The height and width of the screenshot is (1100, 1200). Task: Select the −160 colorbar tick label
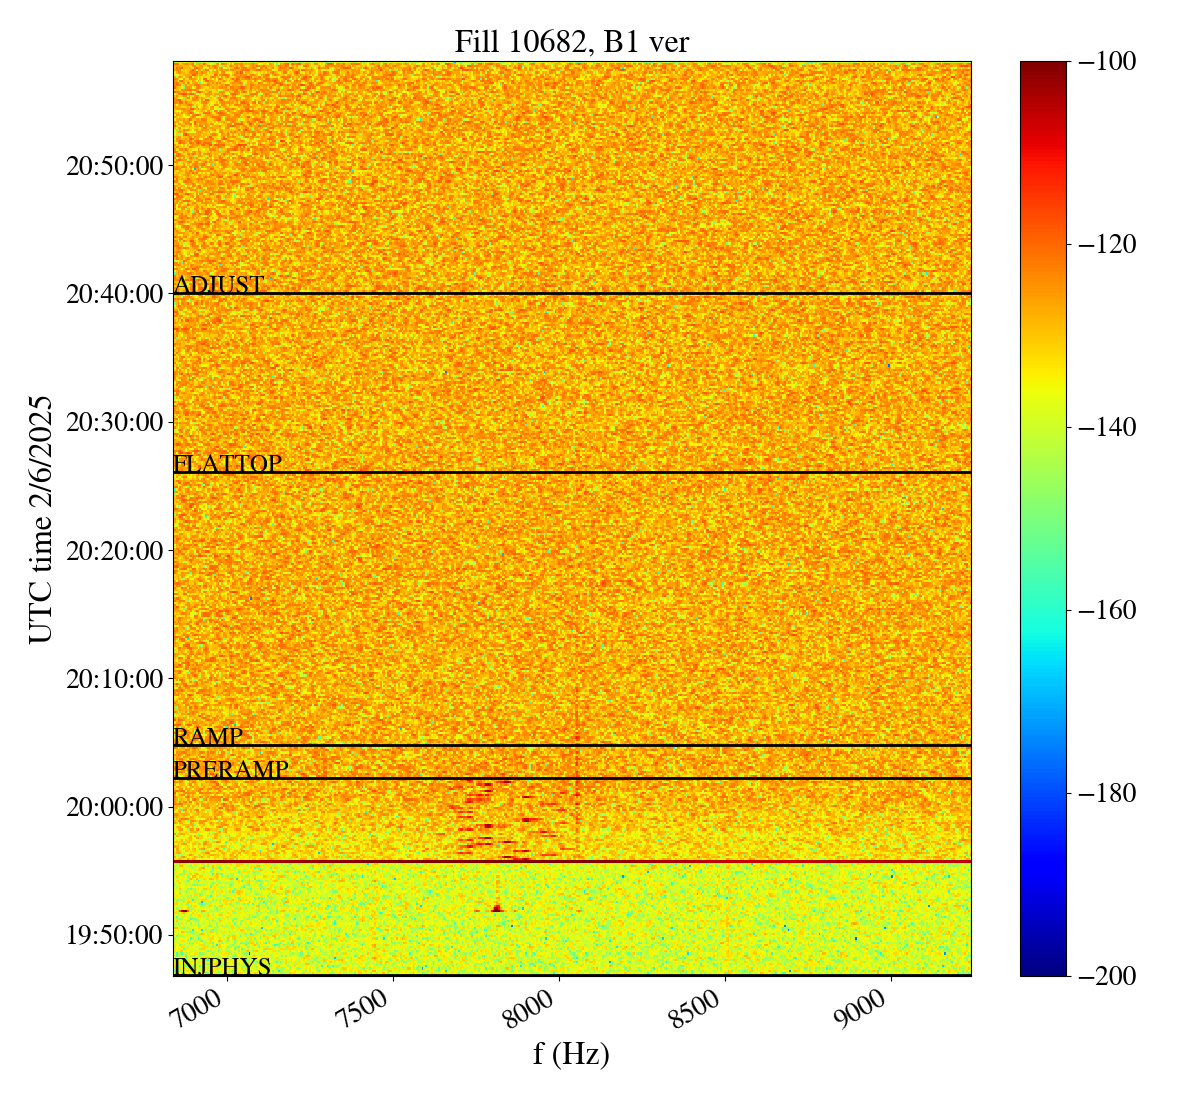[x=1103, y=610]
